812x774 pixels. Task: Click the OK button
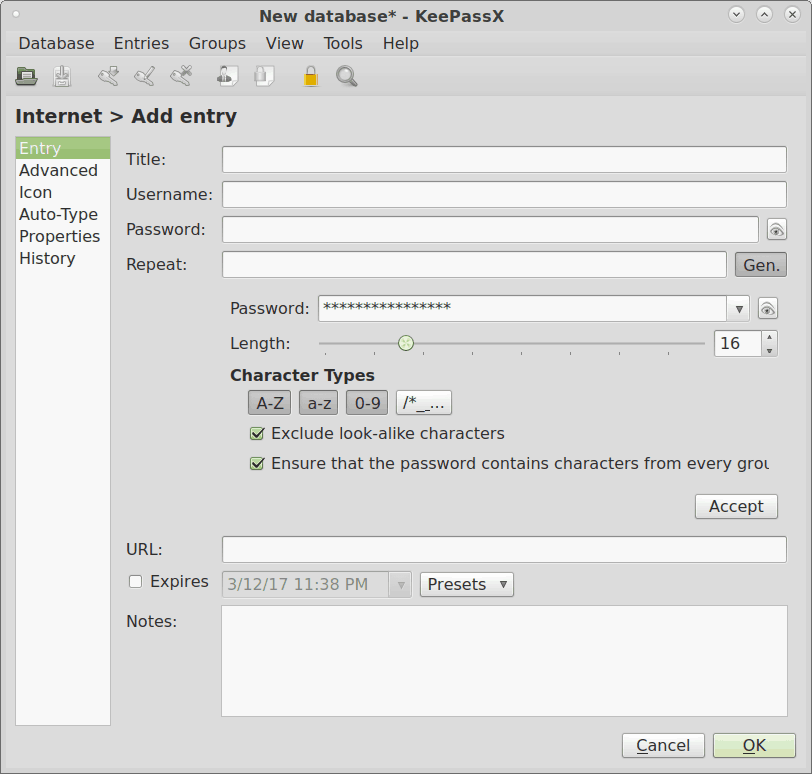pyautogui.click(x=754, y=746)
